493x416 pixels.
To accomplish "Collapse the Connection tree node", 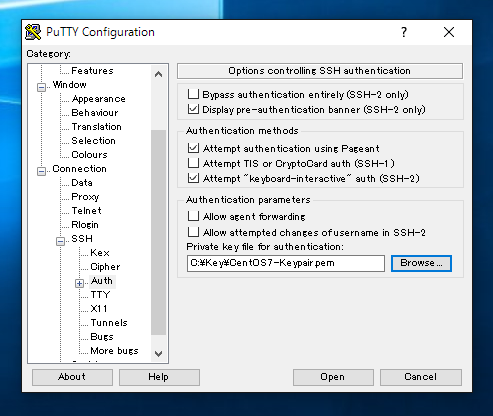I will 41,171.
